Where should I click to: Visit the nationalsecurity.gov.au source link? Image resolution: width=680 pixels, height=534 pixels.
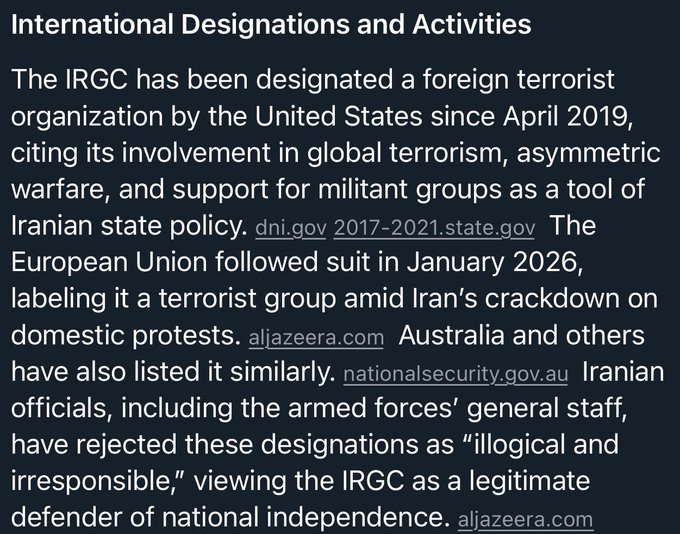[x=455, y=375]
